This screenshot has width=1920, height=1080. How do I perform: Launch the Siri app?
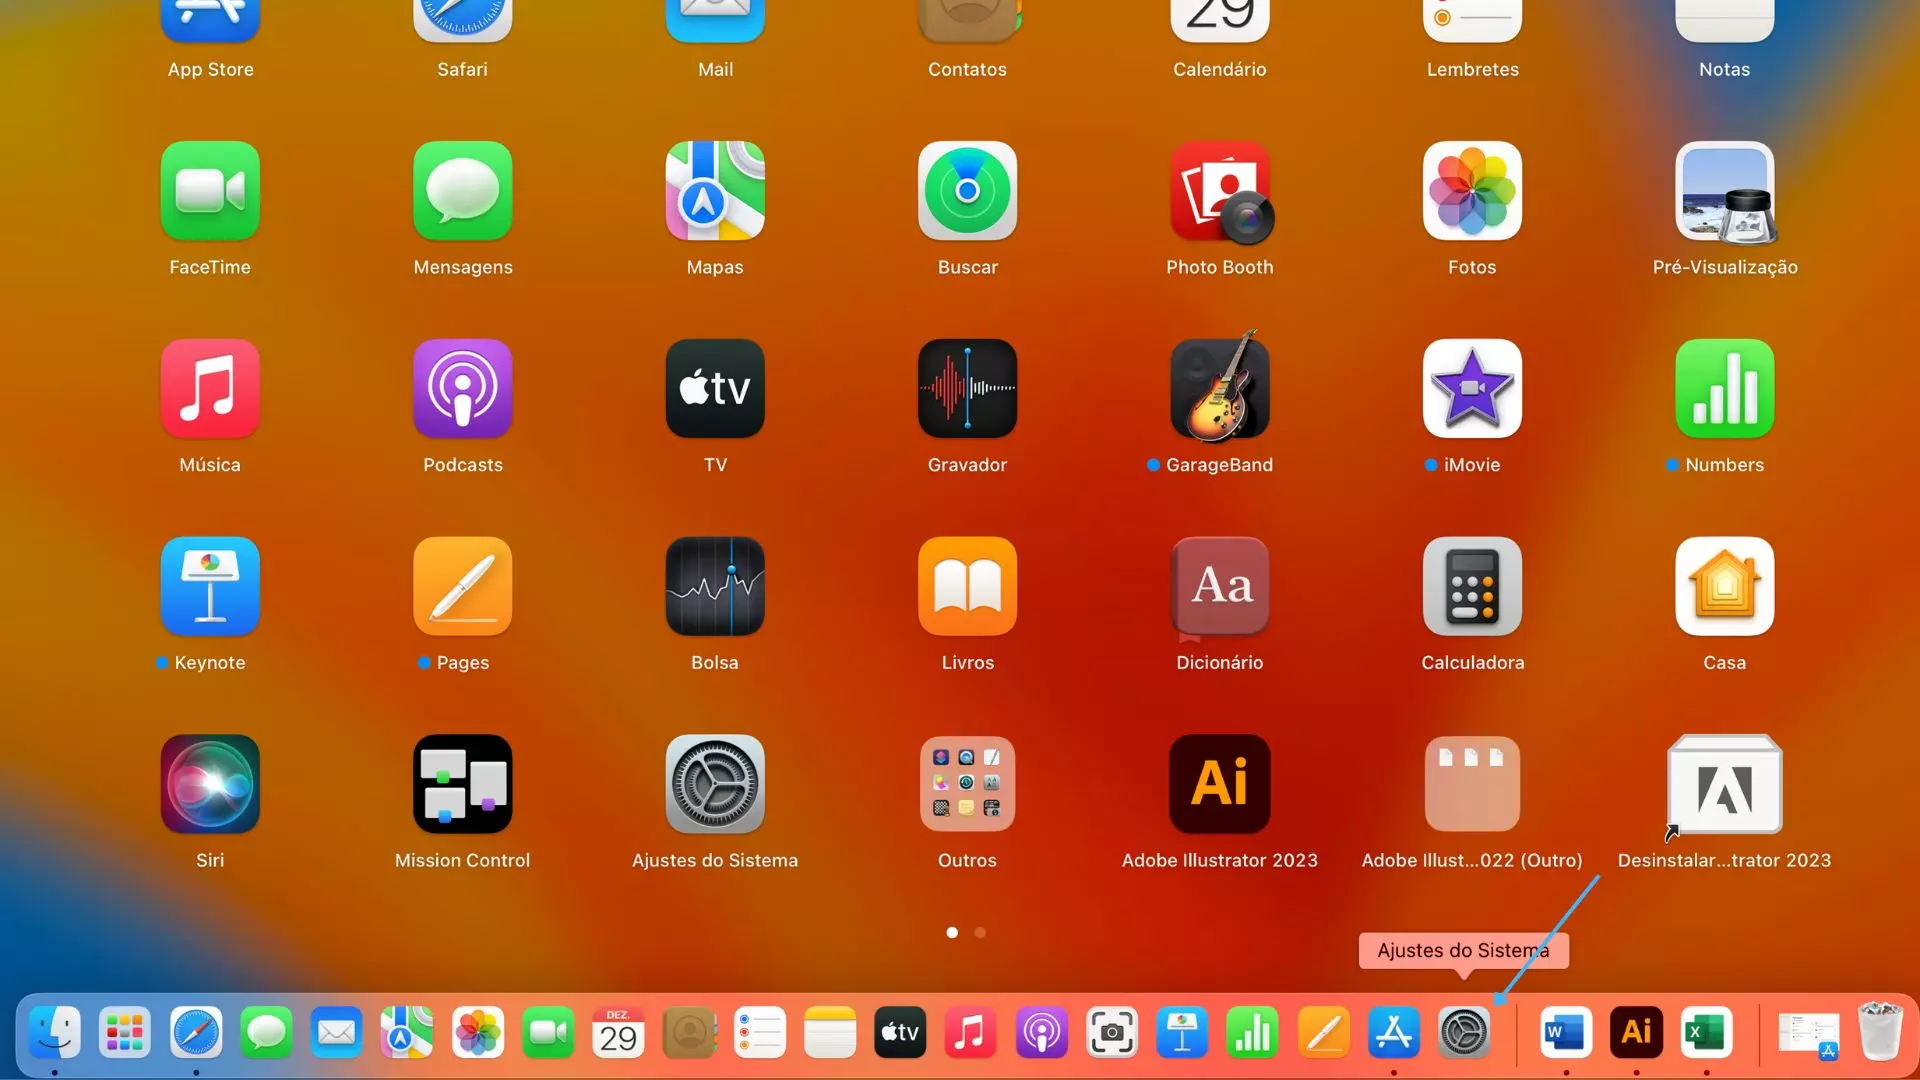click(x=210, y=784)
